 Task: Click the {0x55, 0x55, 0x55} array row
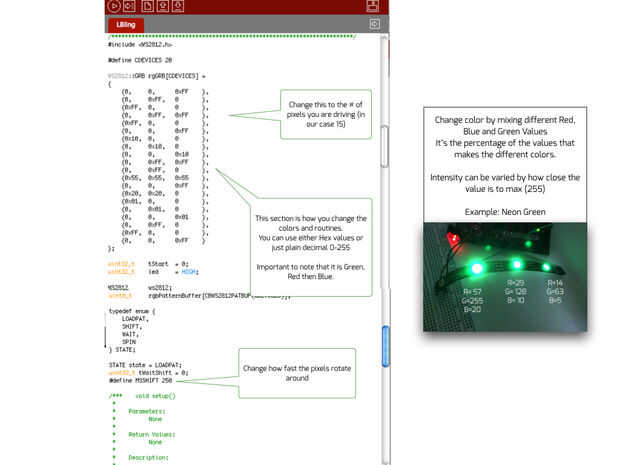coord(164,178)
